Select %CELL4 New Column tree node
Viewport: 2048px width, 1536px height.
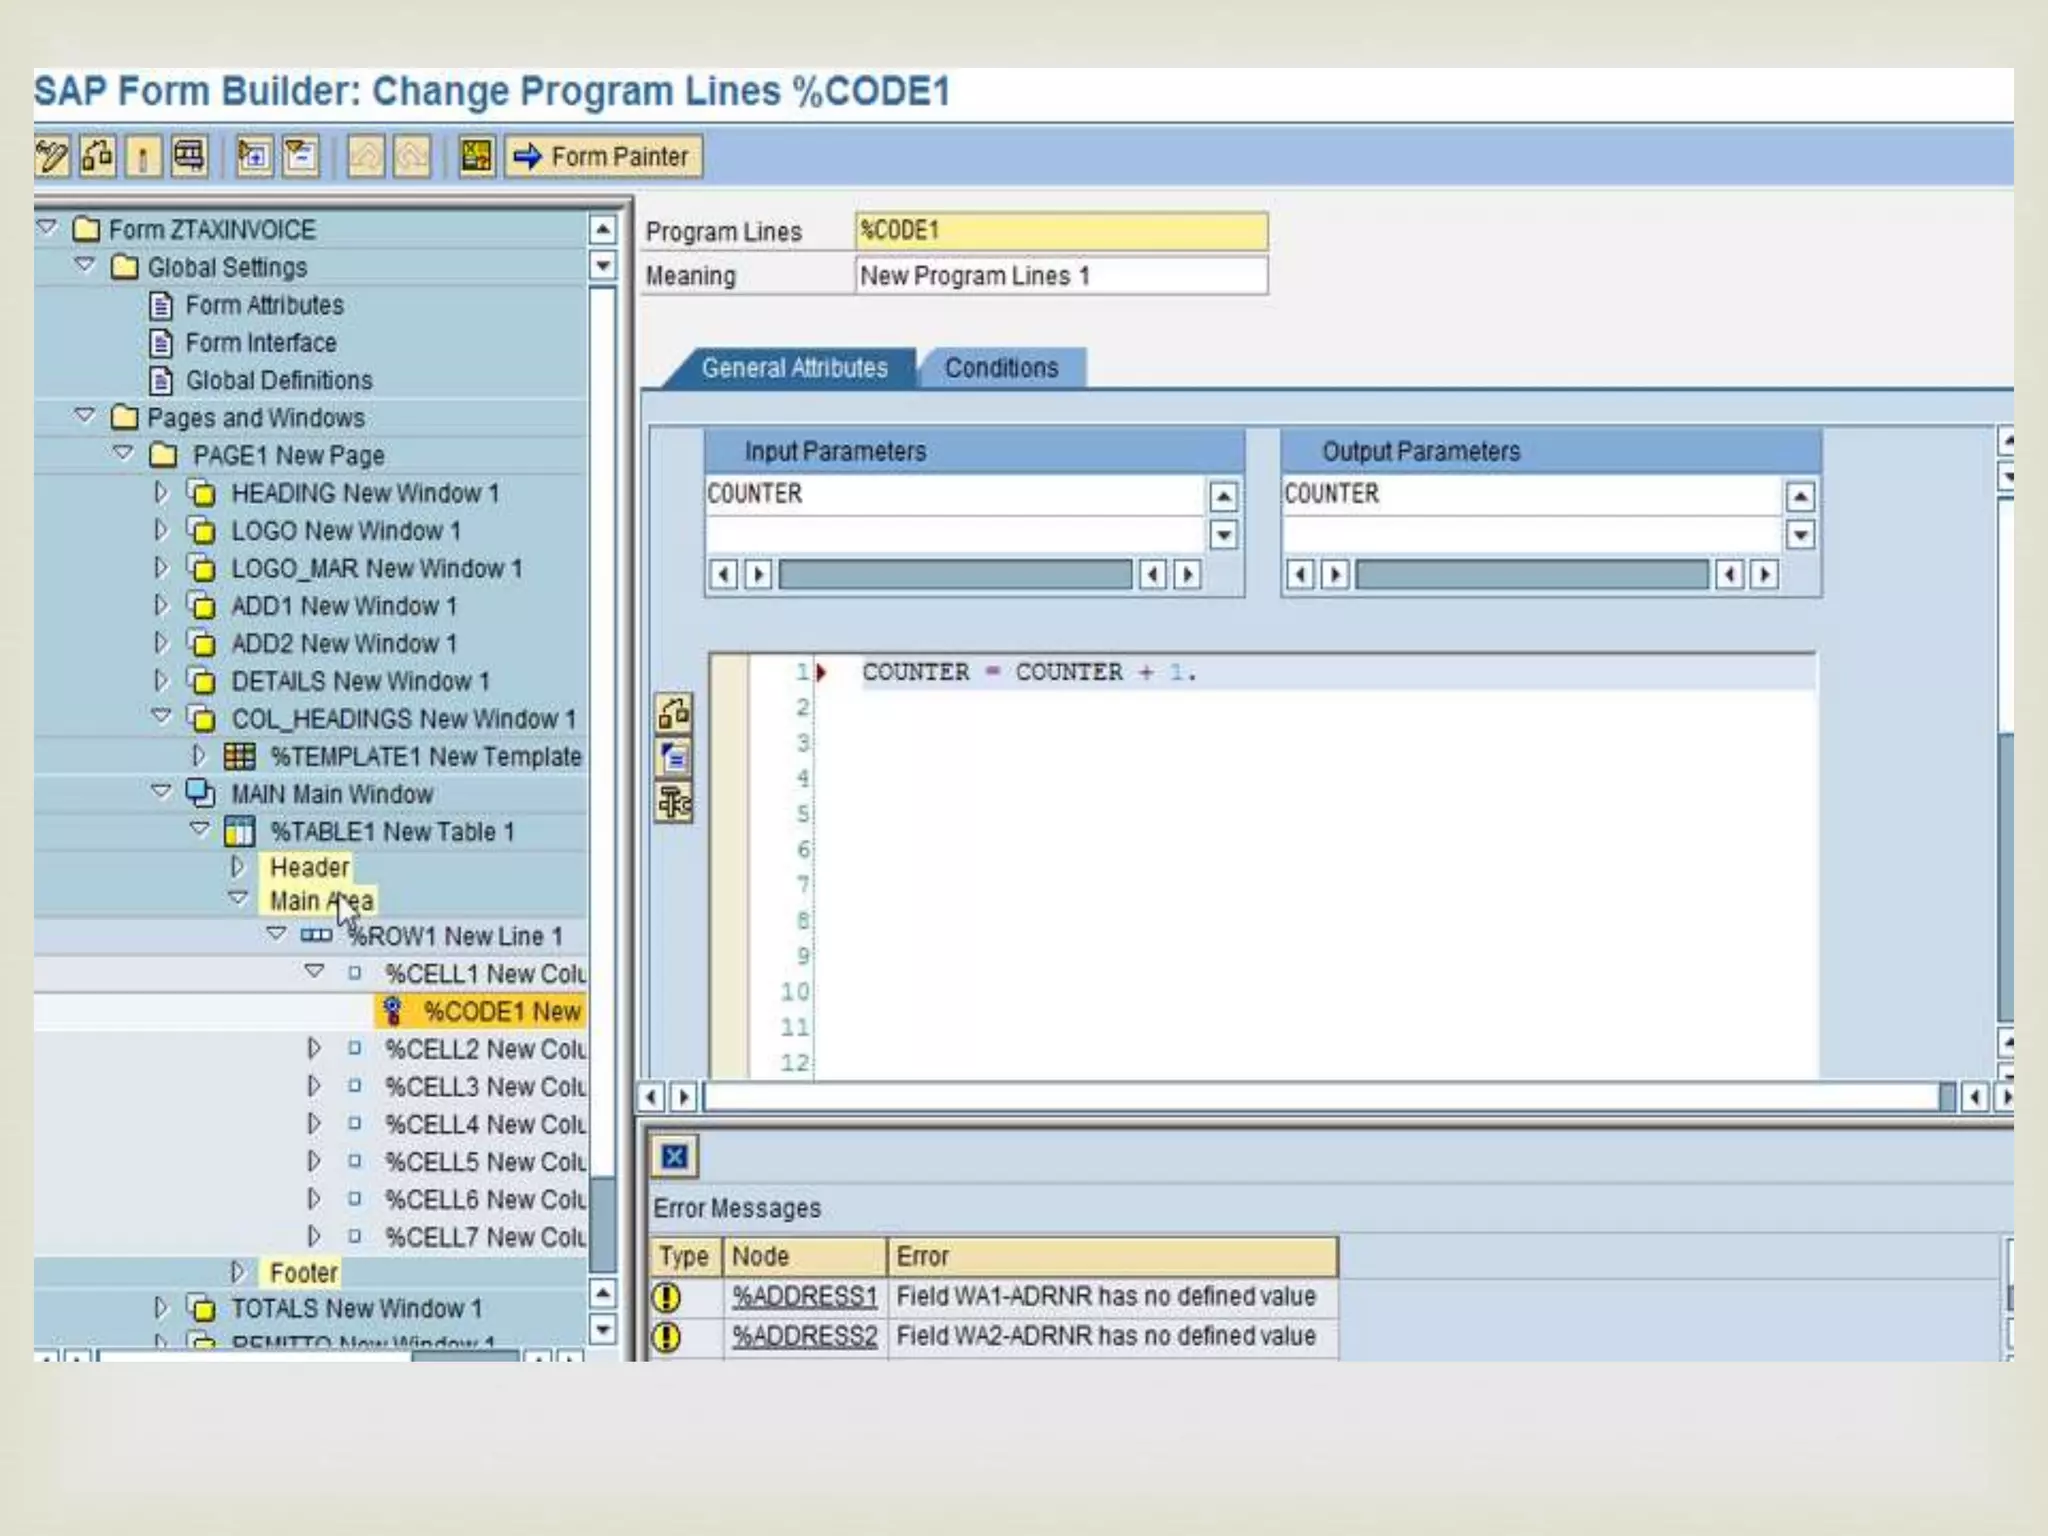(485, 1125)
